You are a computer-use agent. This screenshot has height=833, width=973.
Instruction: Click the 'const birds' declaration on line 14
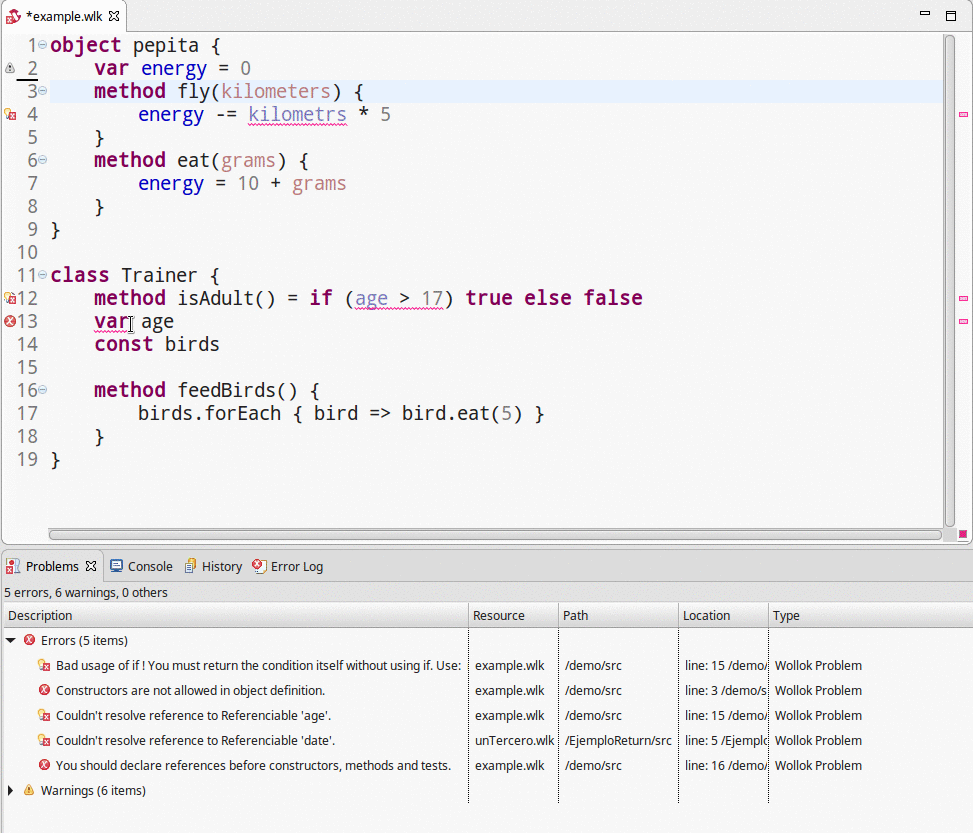[x=157, y=344]
